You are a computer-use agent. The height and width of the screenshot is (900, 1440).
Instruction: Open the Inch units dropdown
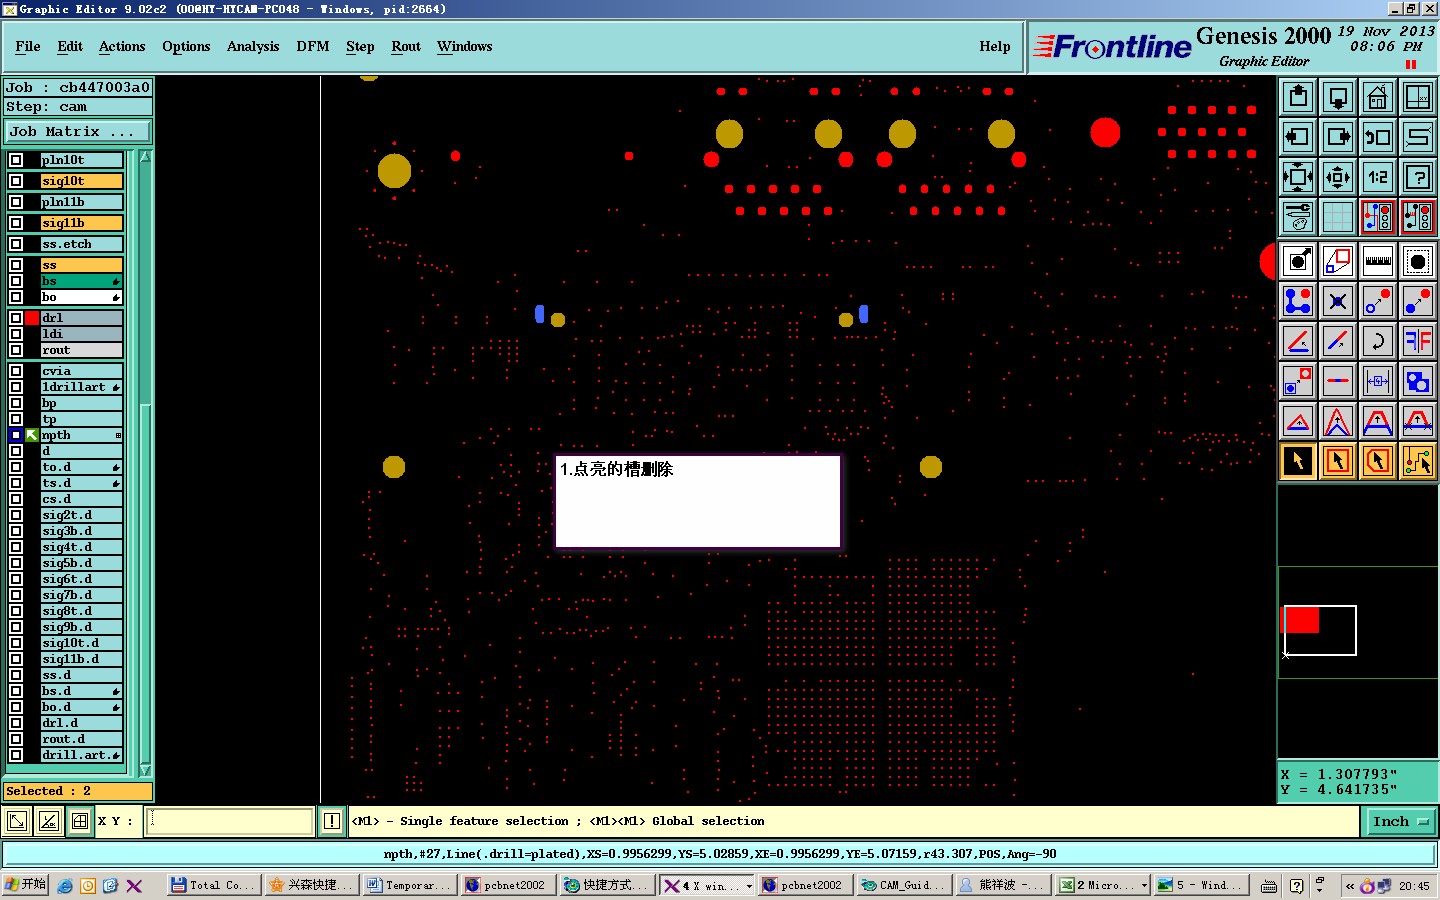click(1400, 822)
